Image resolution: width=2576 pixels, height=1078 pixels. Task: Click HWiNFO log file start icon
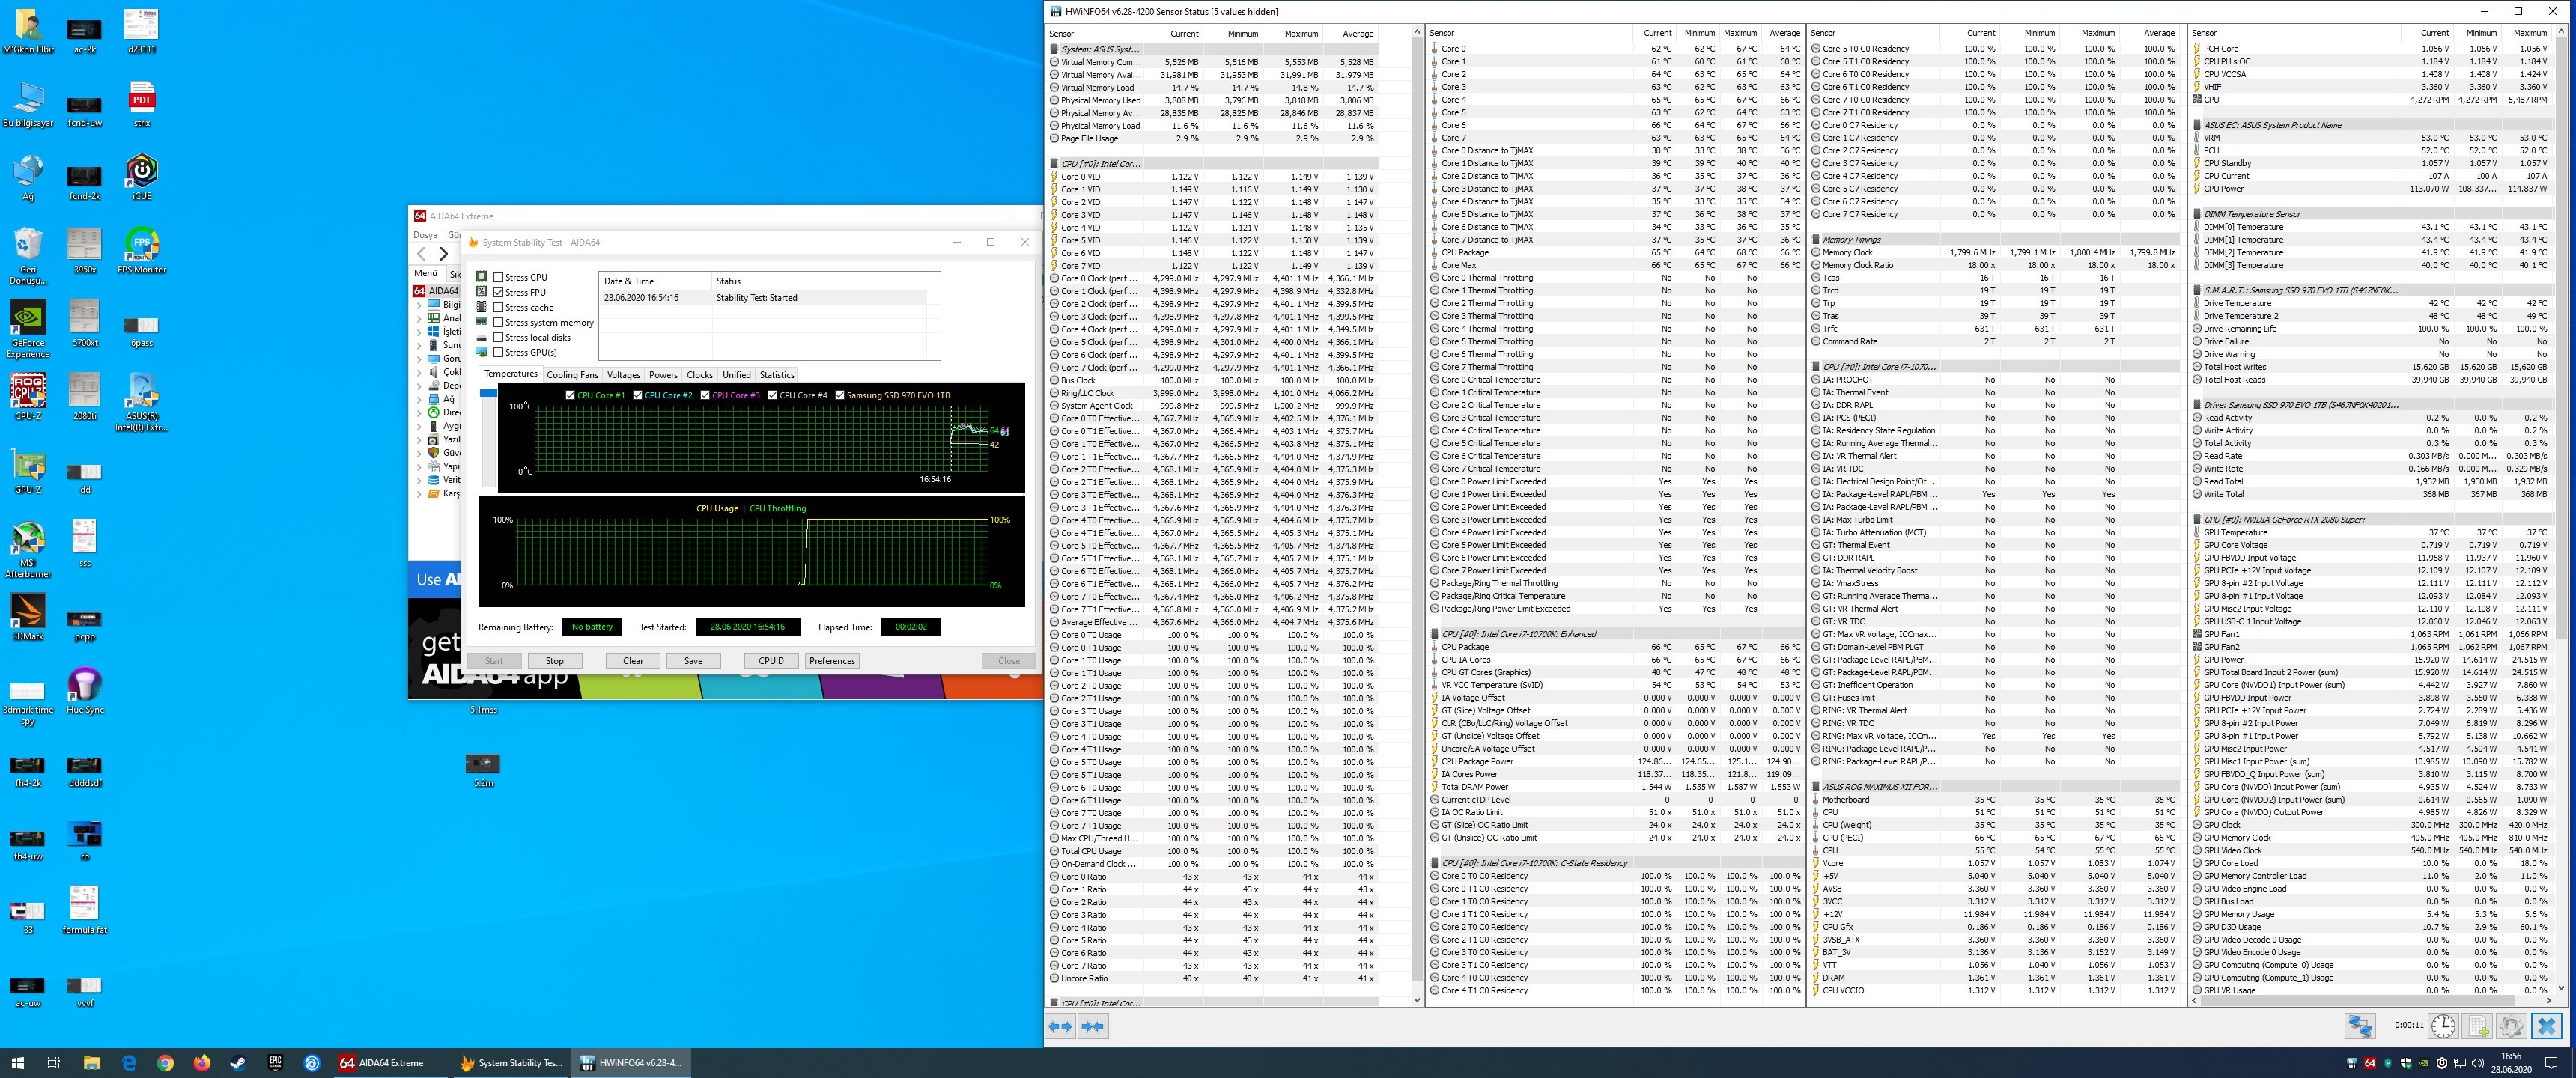tap(2478, 1026)
